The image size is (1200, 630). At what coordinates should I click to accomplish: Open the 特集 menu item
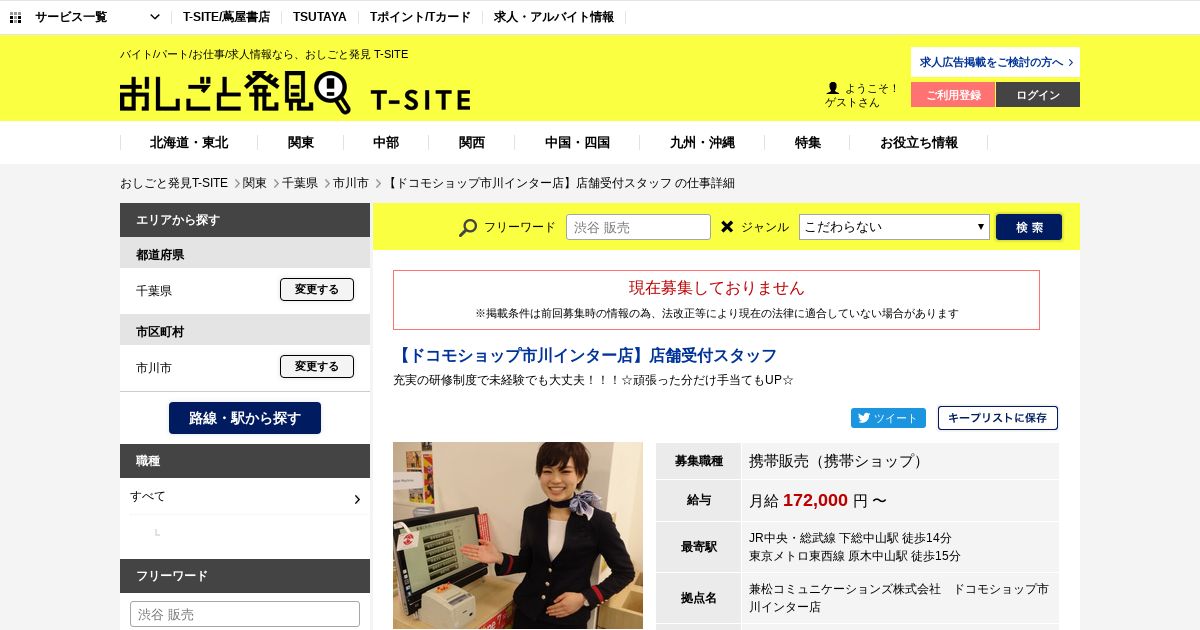coord(808,143)
